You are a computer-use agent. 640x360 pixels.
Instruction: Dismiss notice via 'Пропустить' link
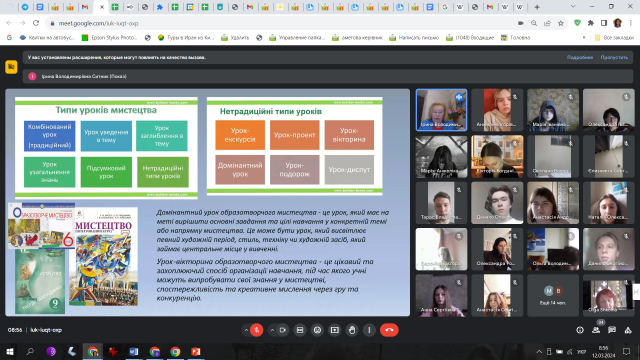click(614, 58)
